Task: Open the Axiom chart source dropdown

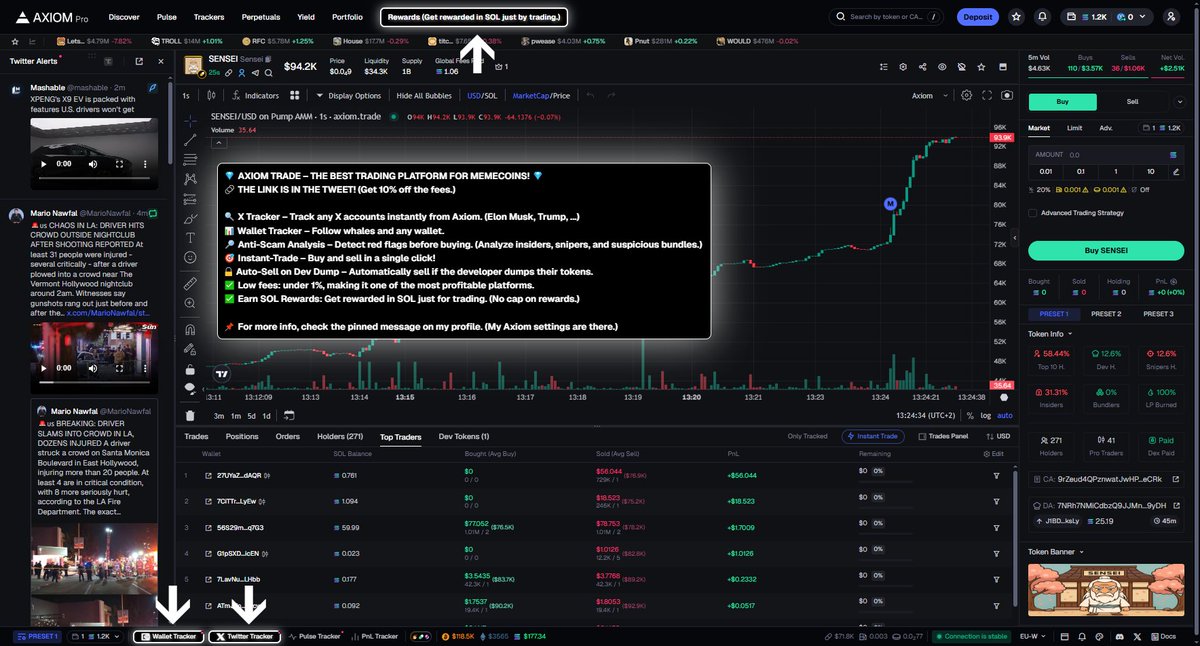Action: (x=928, y=96)
